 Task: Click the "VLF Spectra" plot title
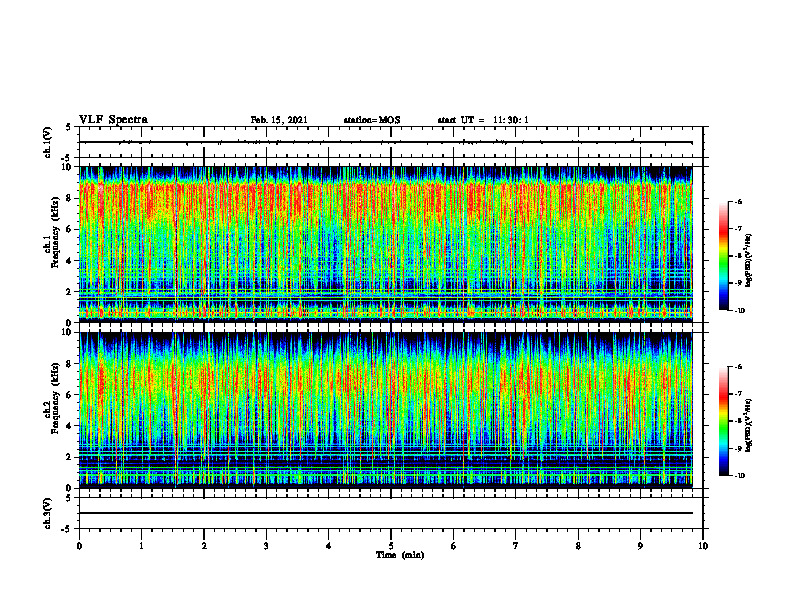[113, 120]
